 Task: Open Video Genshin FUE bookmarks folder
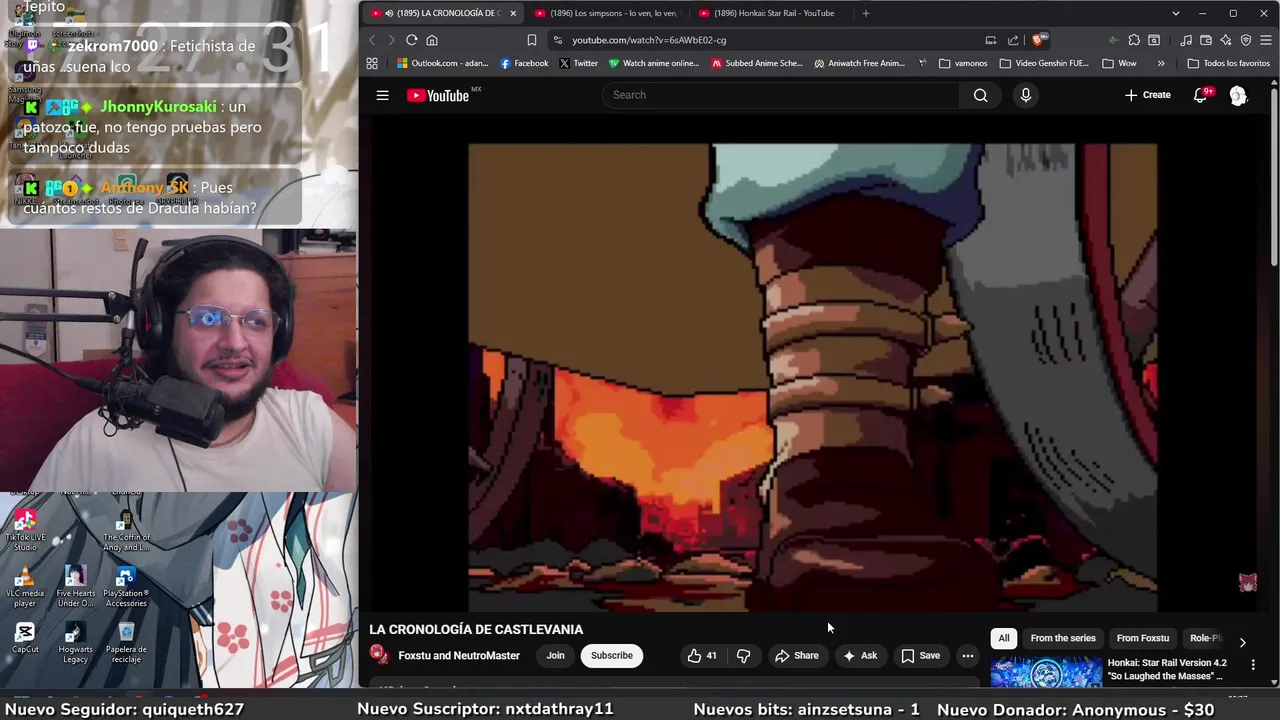click(x=1044, y=63)
